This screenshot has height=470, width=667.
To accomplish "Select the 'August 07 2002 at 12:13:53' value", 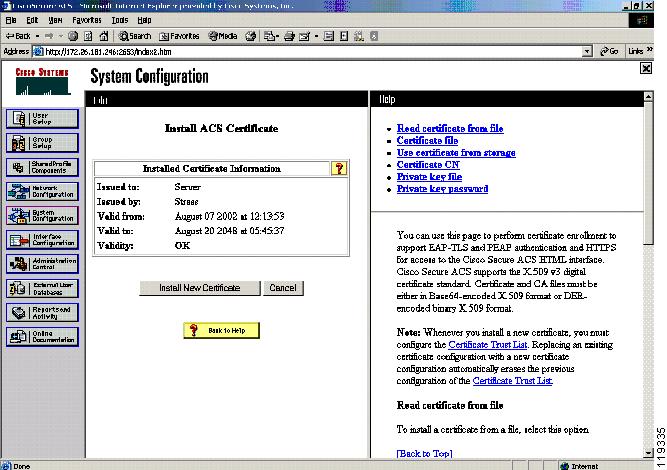I will coord(229,216).
